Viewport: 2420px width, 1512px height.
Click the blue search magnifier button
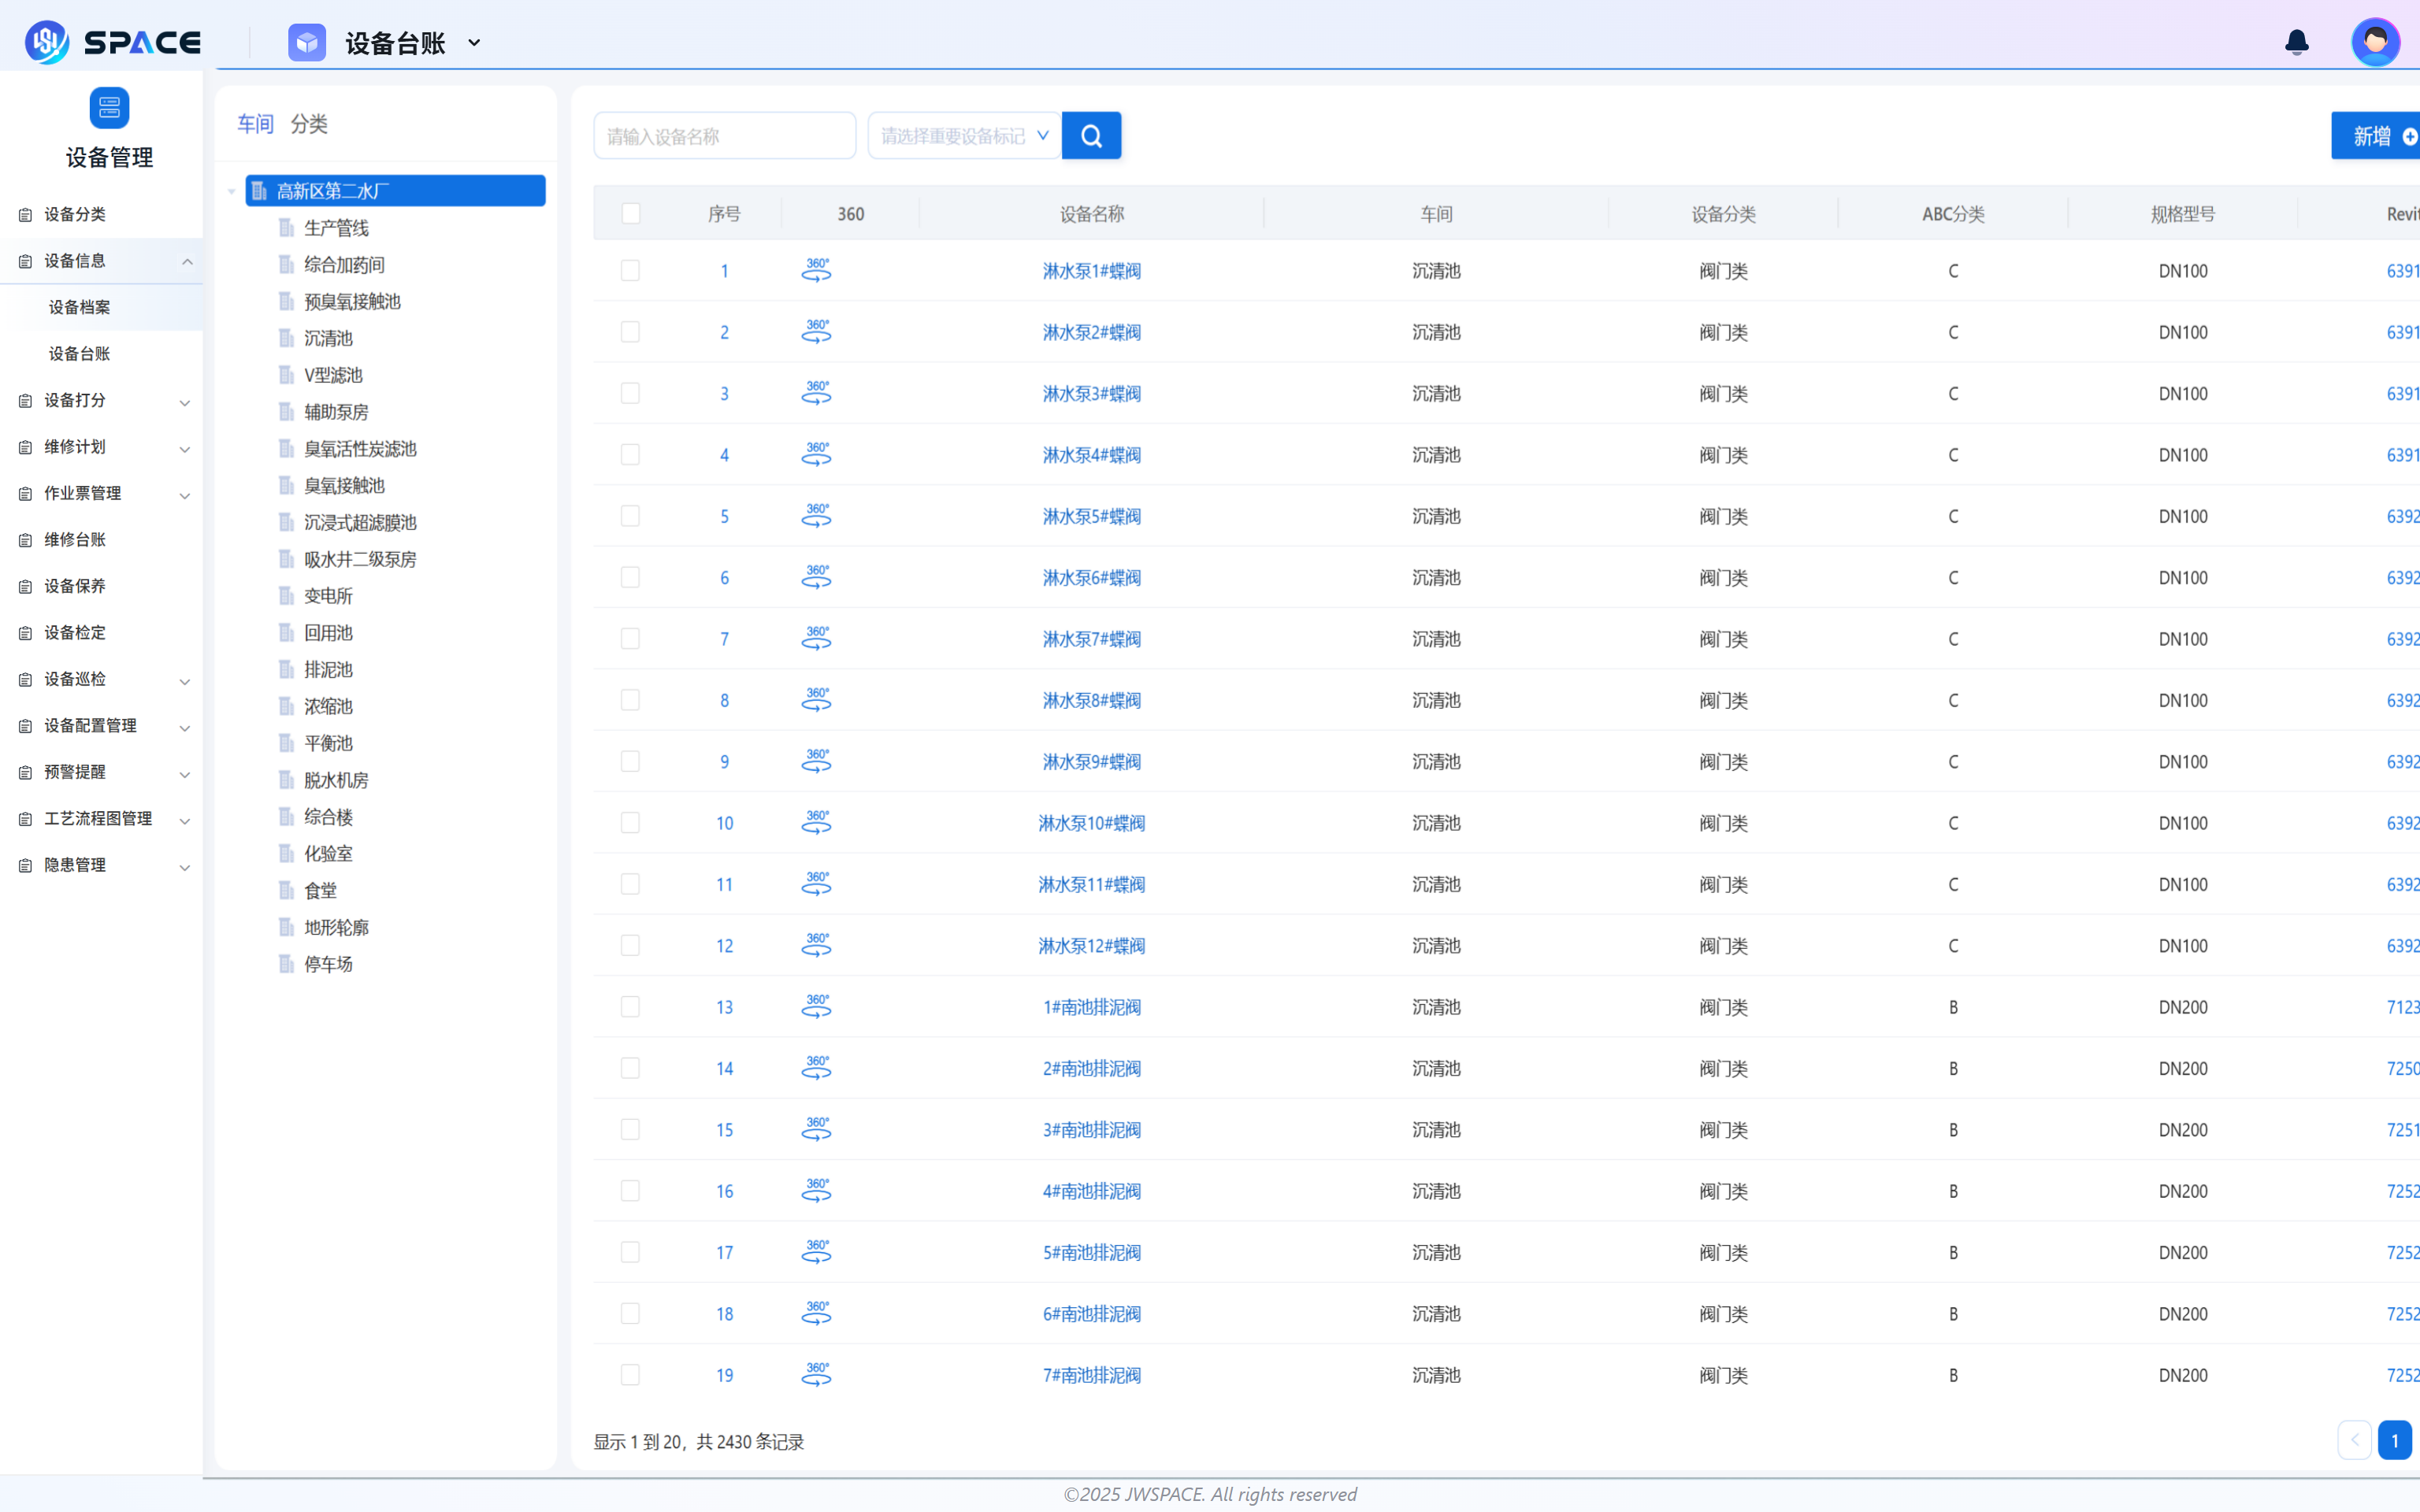[x=1091, y=136]
